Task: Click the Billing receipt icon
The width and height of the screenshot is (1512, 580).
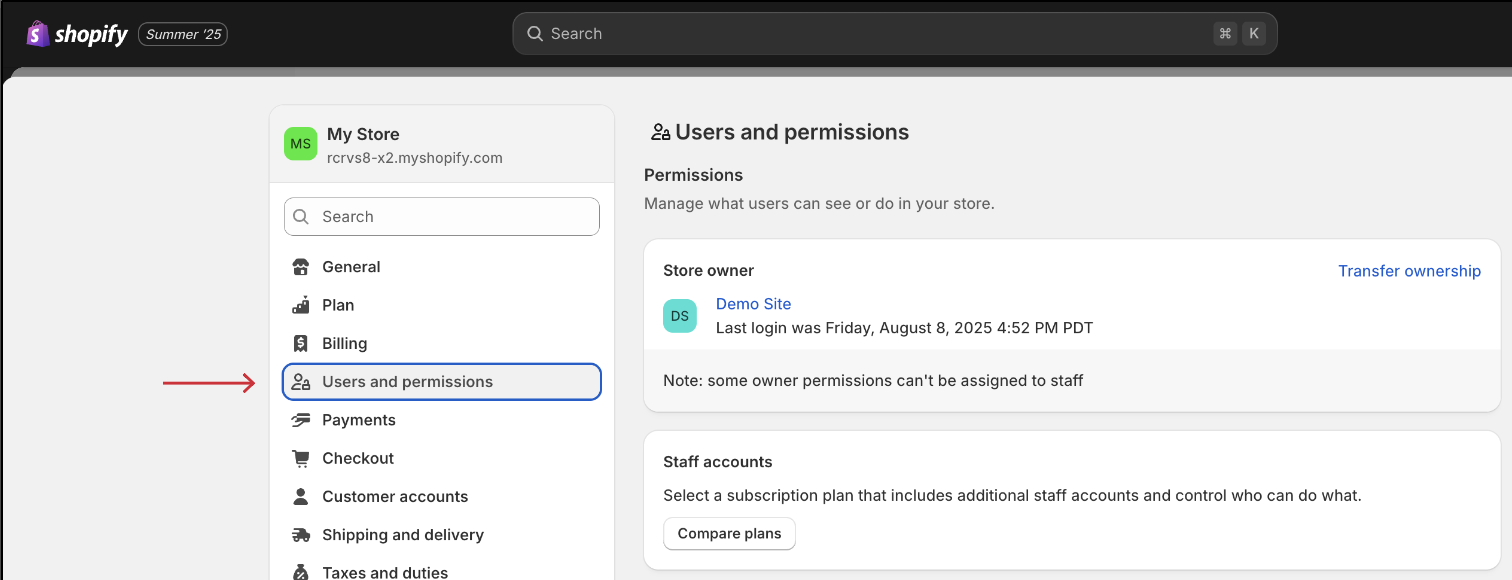Action: [301, 343]
